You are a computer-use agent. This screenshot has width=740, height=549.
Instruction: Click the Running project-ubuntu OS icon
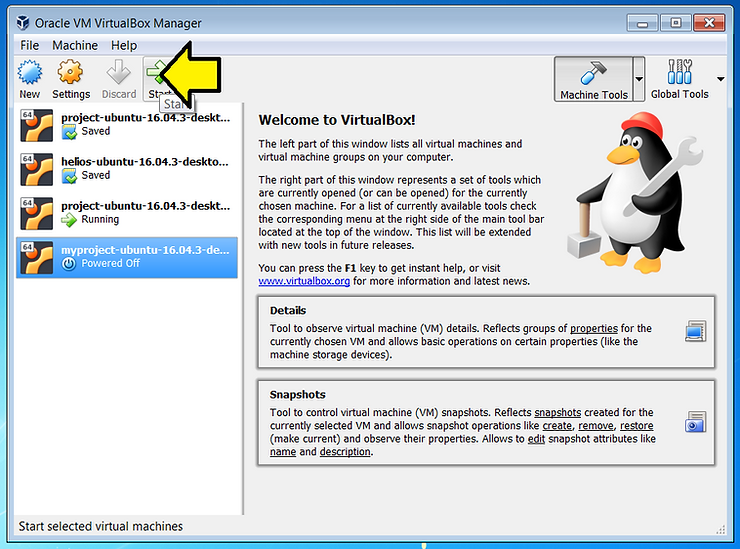click(x=36, y=213)
